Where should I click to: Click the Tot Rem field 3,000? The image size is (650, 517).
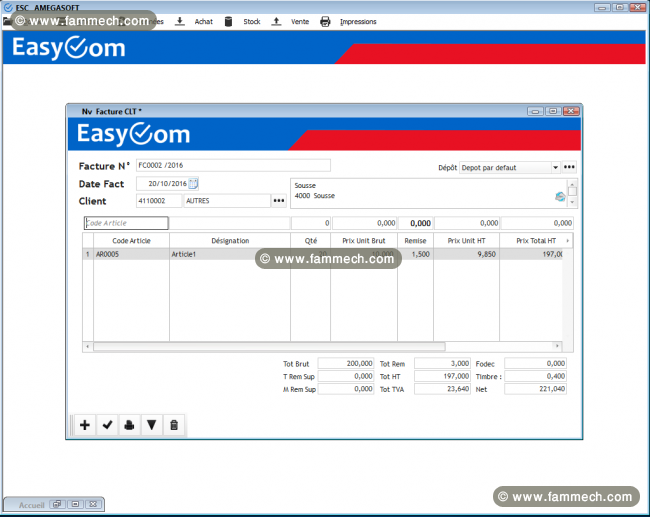tap(442, 364)
